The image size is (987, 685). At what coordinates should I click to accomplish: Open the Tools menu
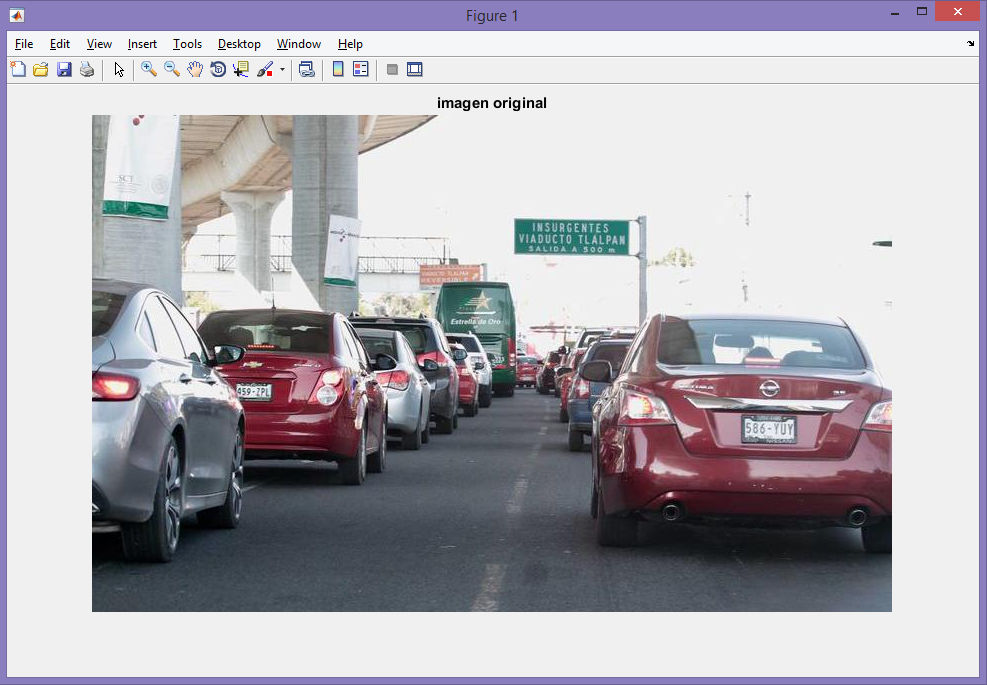pyautogui.click(x=187, y=44)
